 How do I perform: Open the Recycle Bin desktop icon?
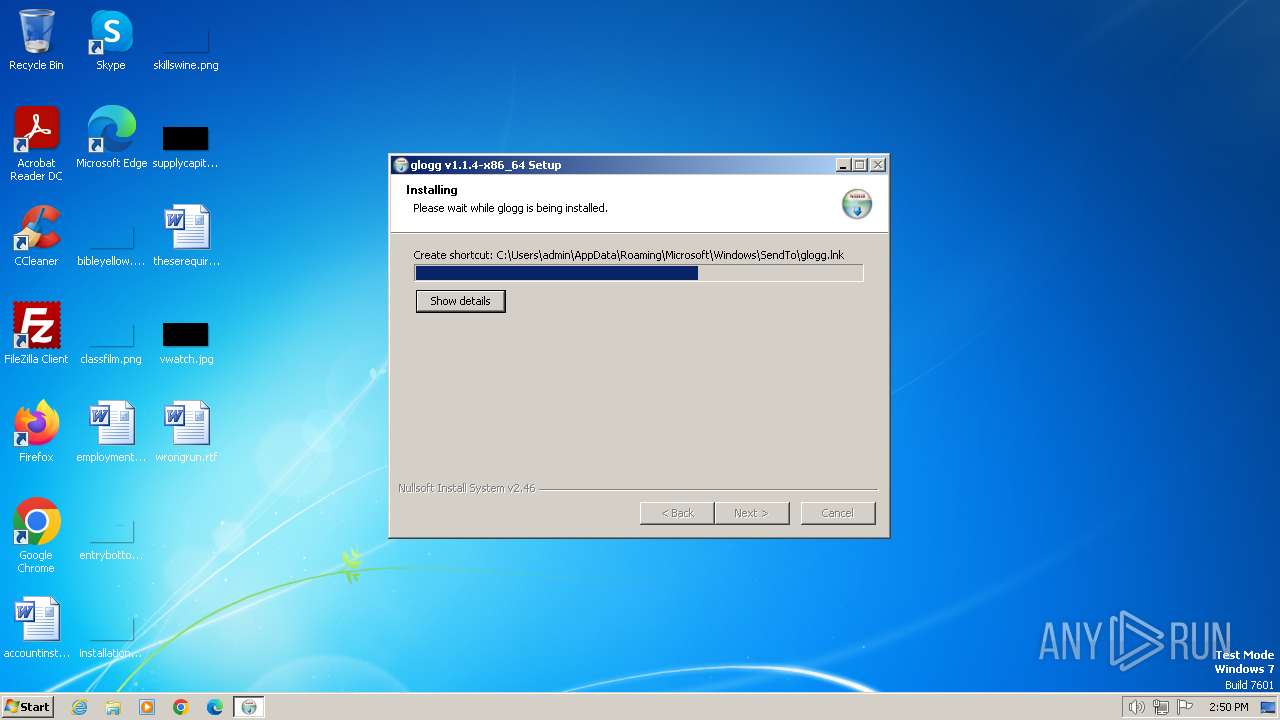point(36,40)
